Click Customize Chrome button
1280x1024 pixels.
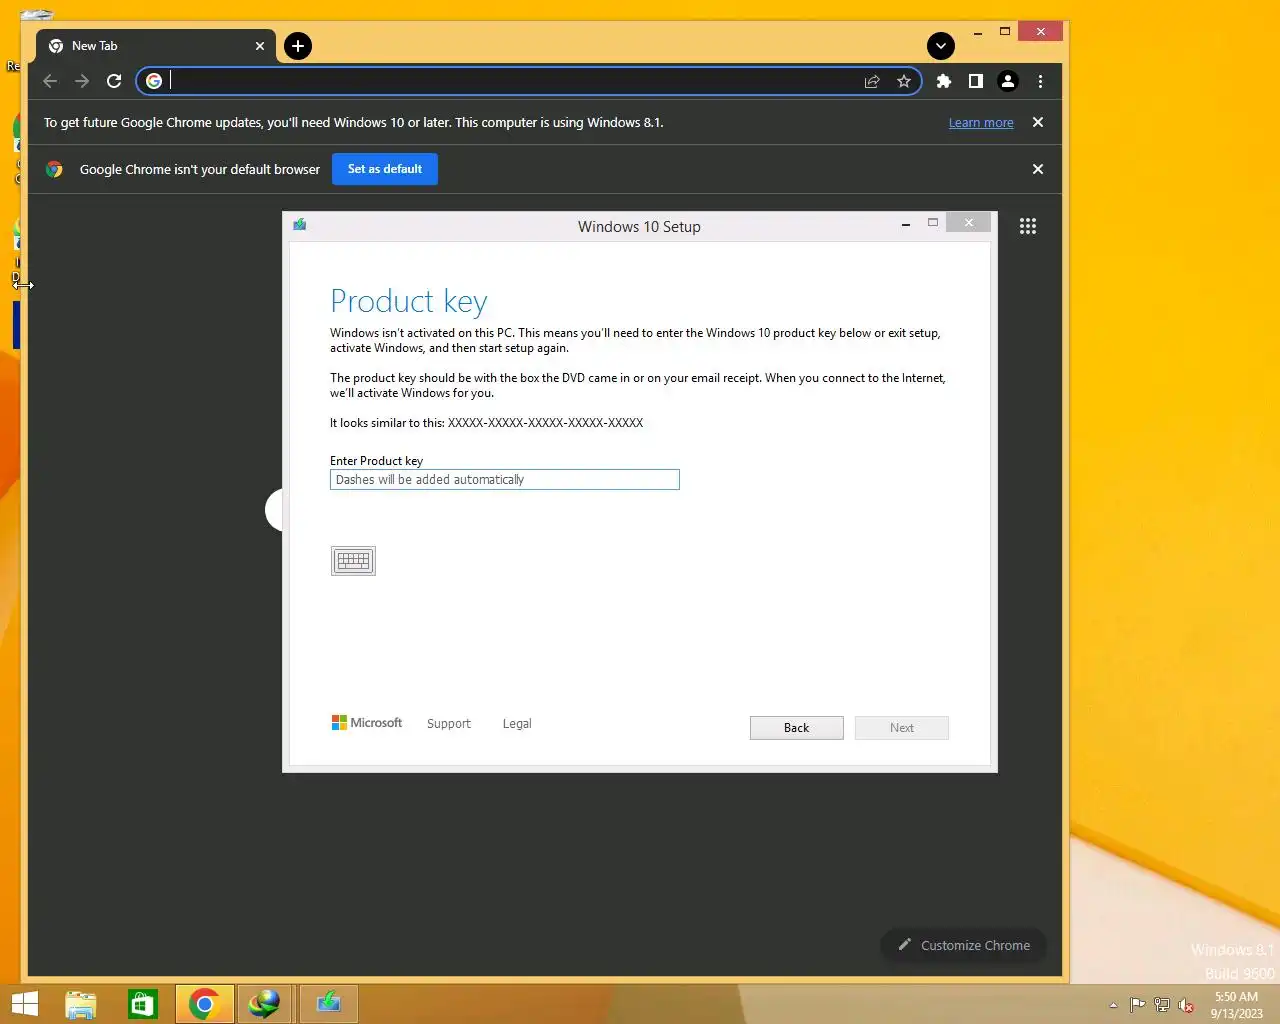[x=964, y=945]
